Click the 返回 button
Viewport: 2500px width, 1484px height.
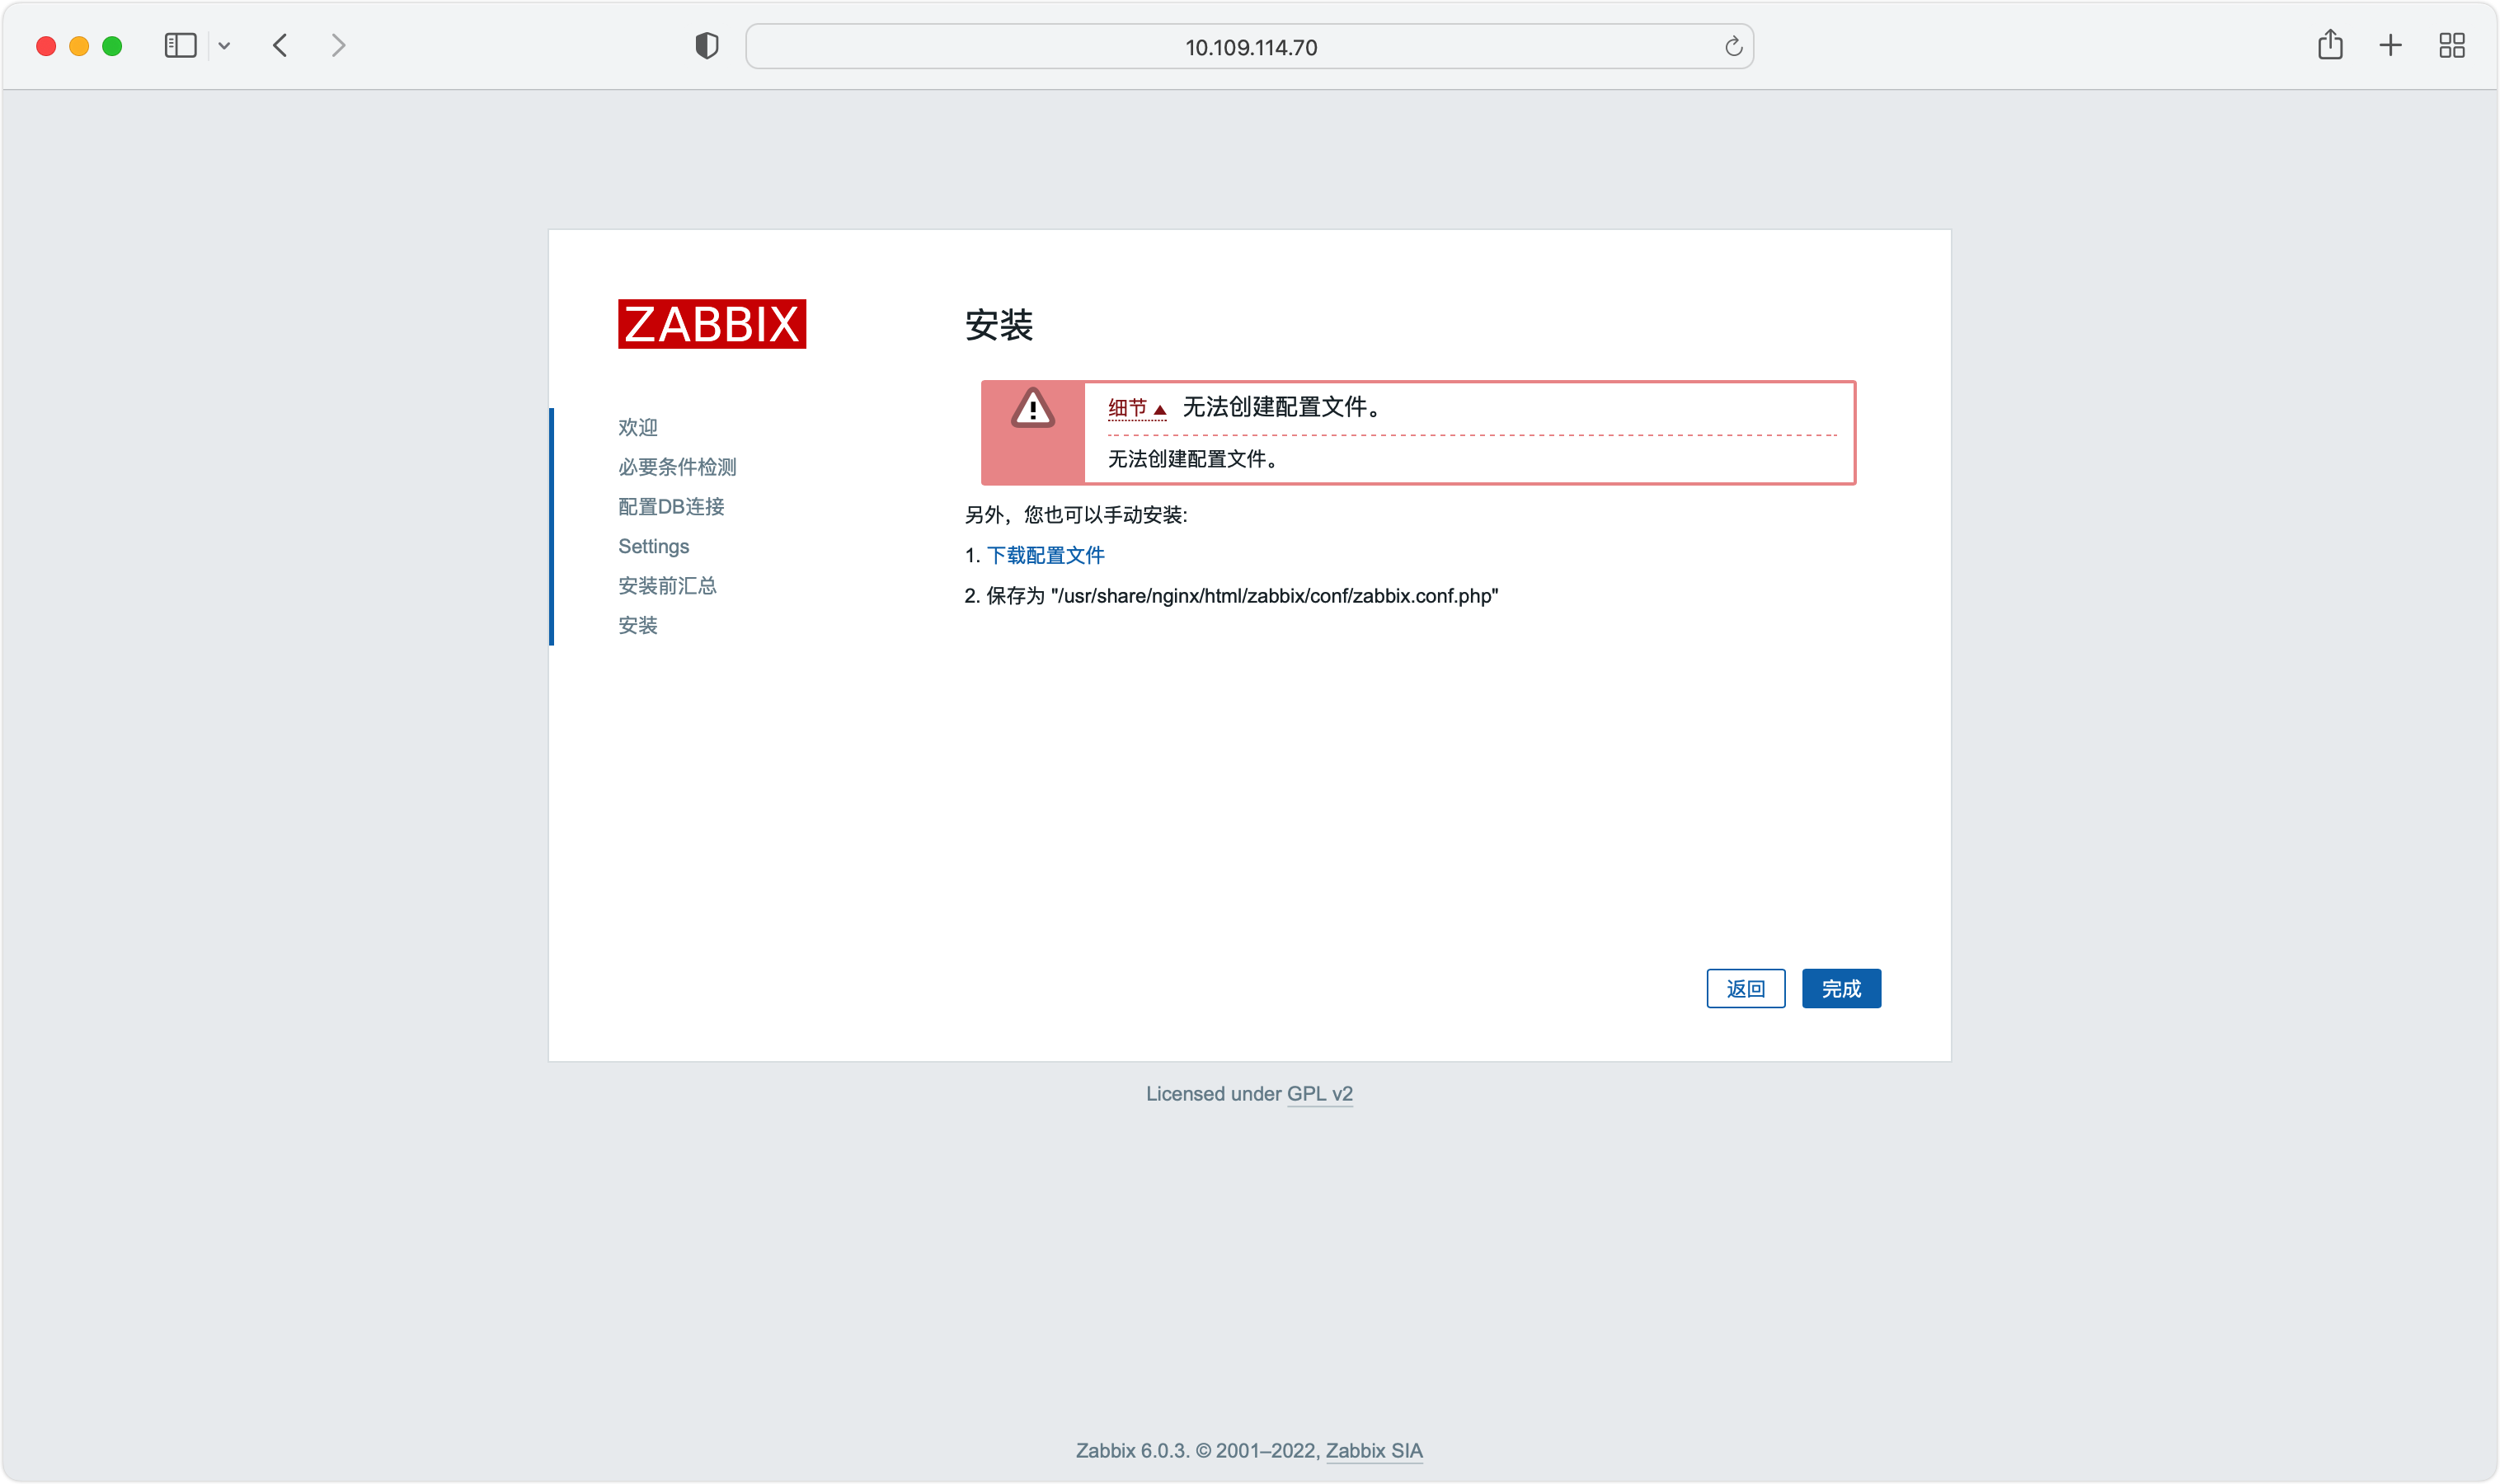pyautogui.click(x=1745, y=988)
